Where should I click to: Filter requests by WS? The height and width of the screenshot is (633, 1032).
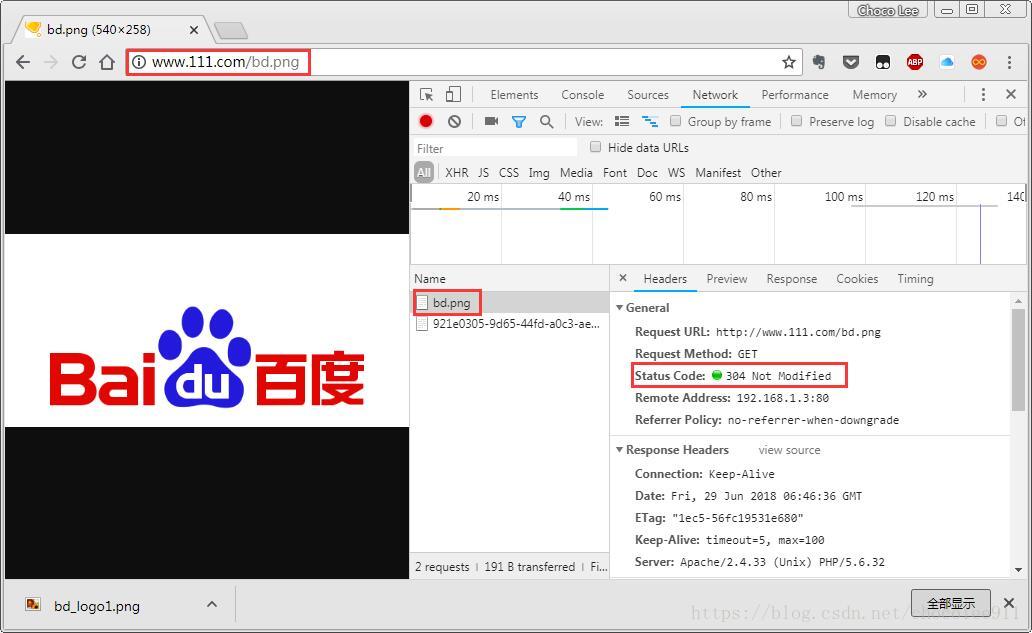coord(676,172)
